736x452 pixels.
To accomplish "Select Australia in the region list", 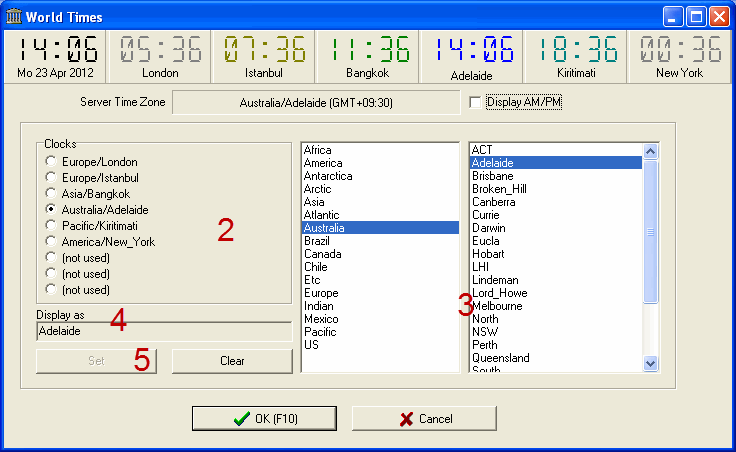I will [380, 228].
